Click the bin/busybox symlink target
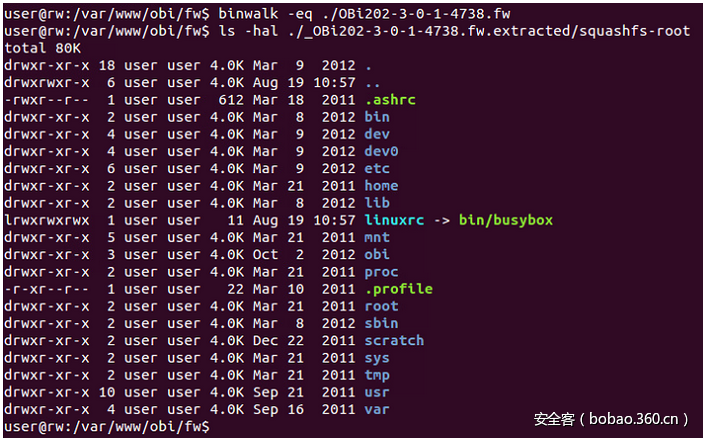The image size is (704, 438). coord(505,220)
